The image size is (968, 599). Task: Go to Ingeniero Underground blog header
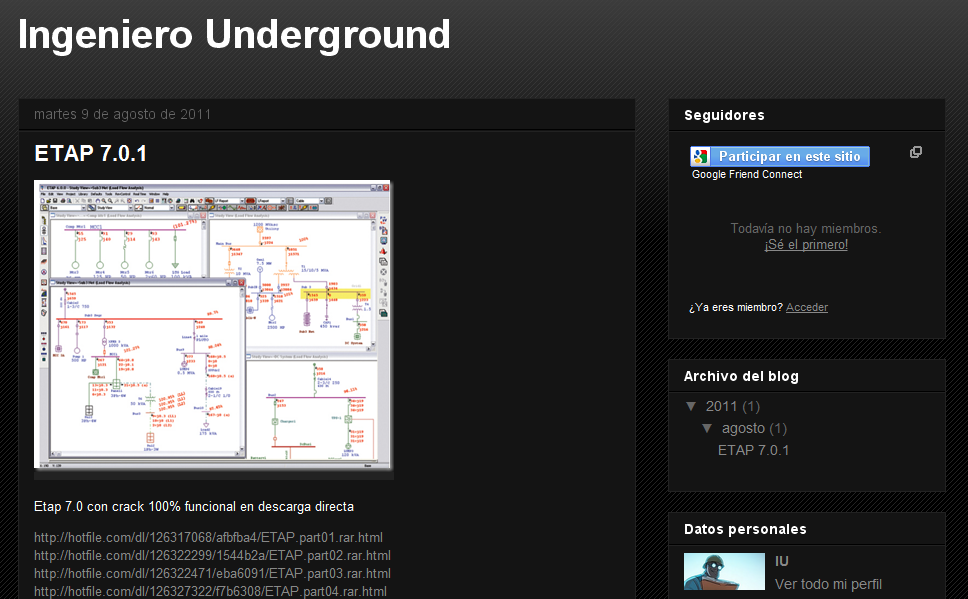(234, 35)
